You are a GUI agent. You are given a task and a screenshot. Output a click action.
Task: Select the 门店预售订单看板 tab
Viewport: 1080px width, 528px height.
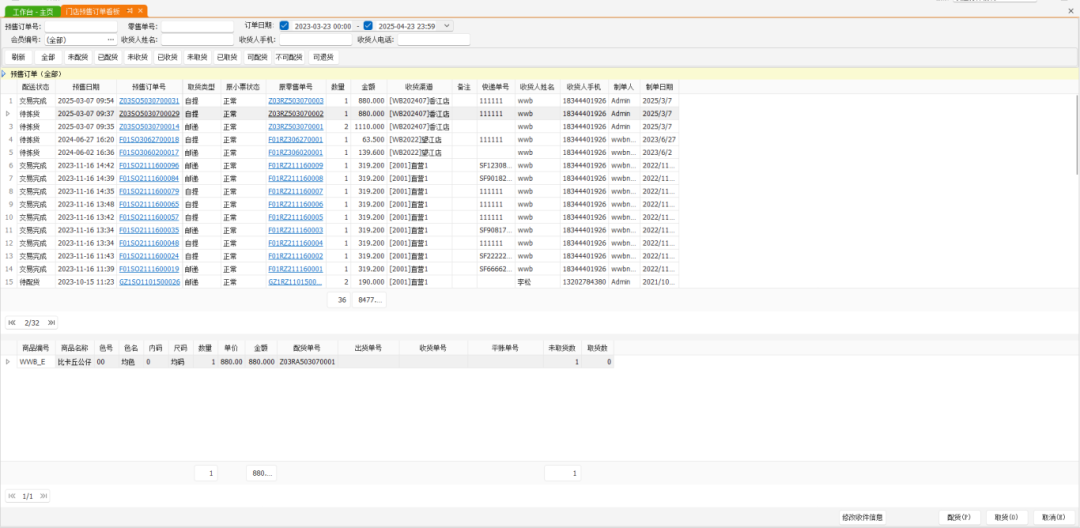coord(93,12)
